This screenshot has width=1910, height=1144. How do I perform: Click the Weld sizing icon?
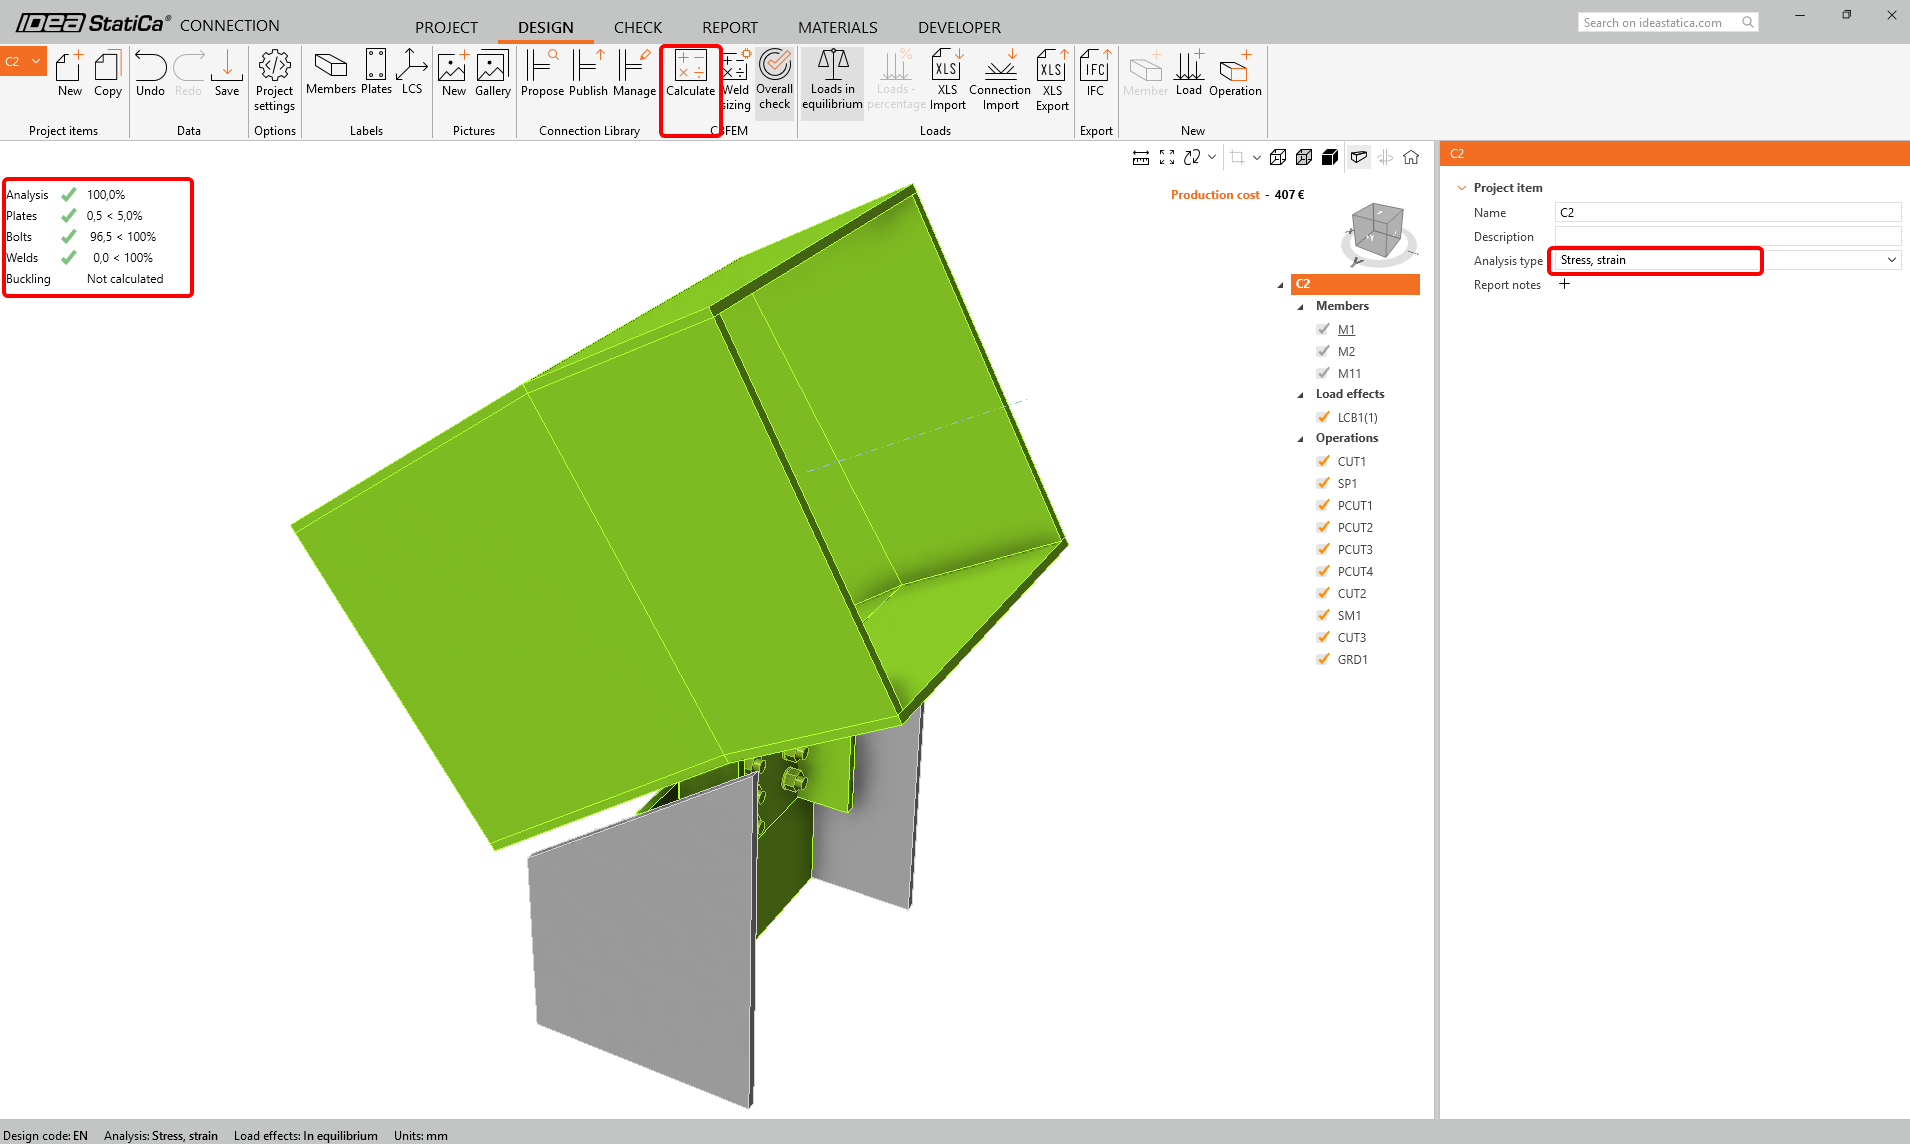tap(736, 79)
